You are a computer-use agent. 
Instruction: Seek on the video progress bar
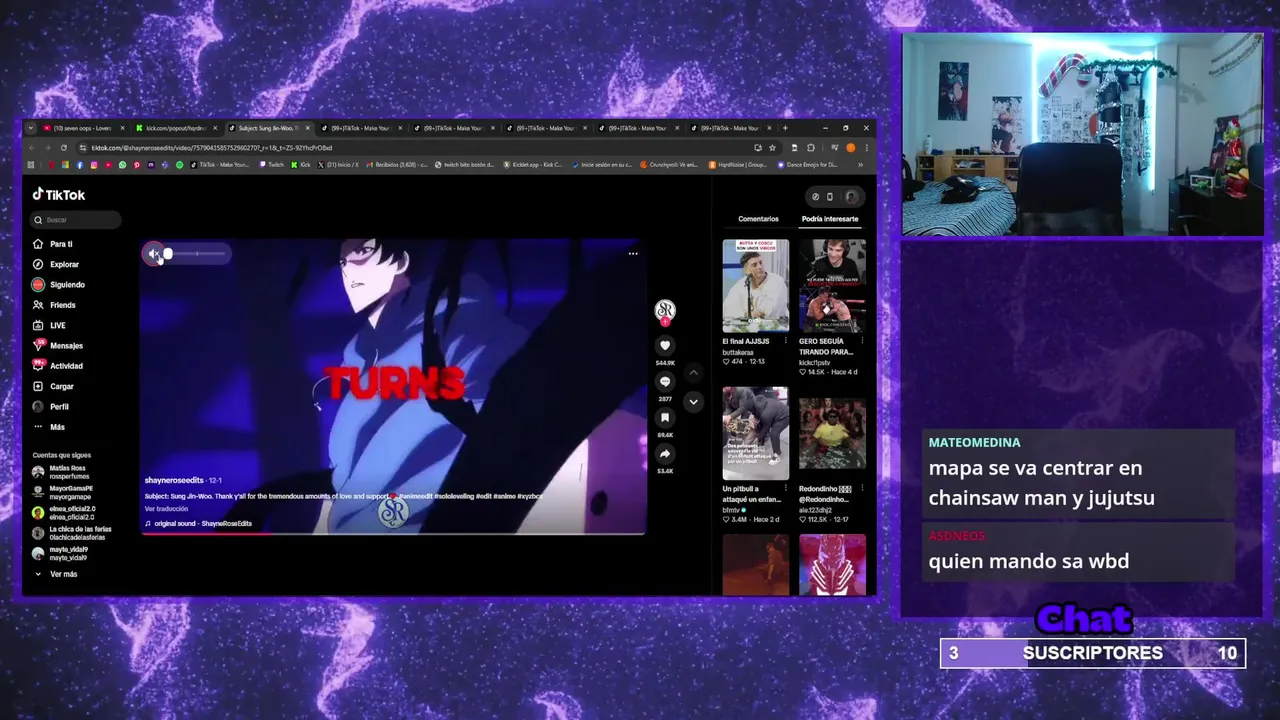[392, 533]
